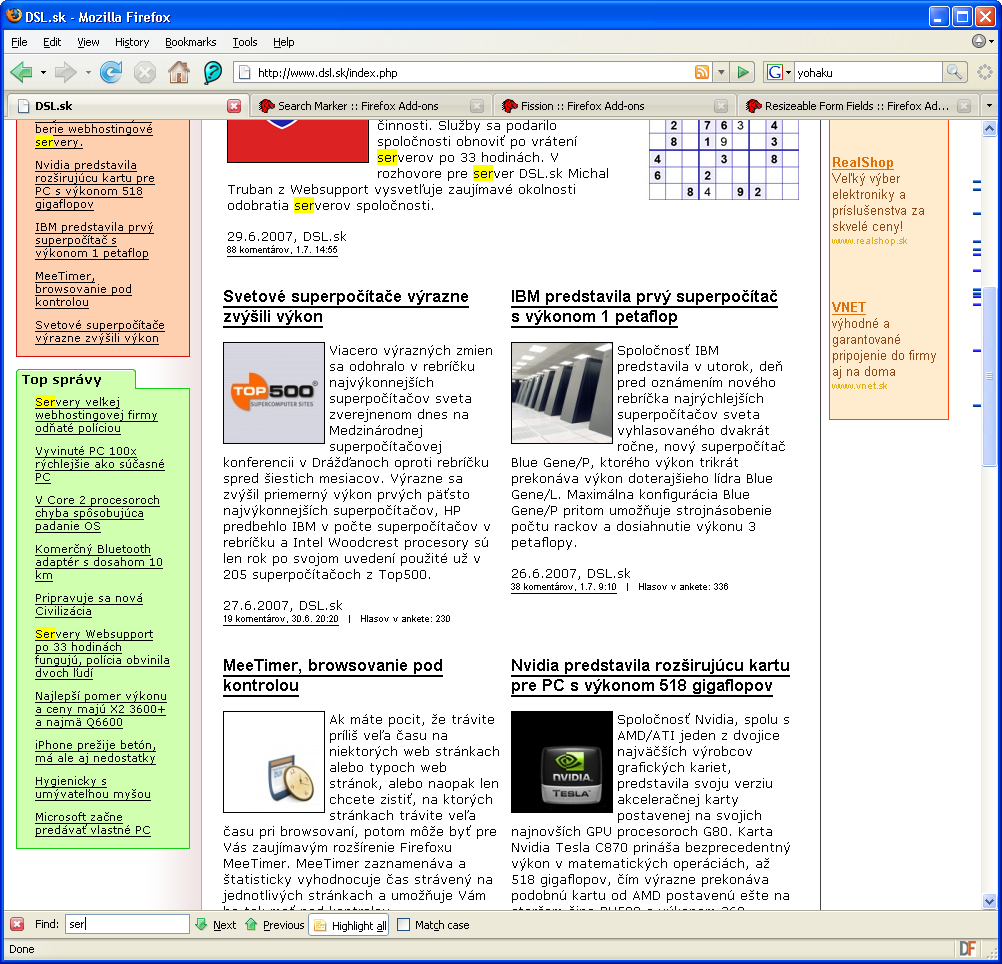Open the View menu

point(88,42)
